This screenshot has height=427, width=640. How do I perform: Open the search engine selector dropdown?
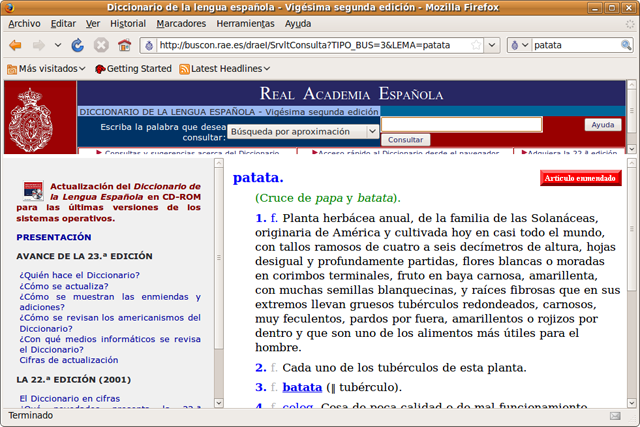point(519,45)
